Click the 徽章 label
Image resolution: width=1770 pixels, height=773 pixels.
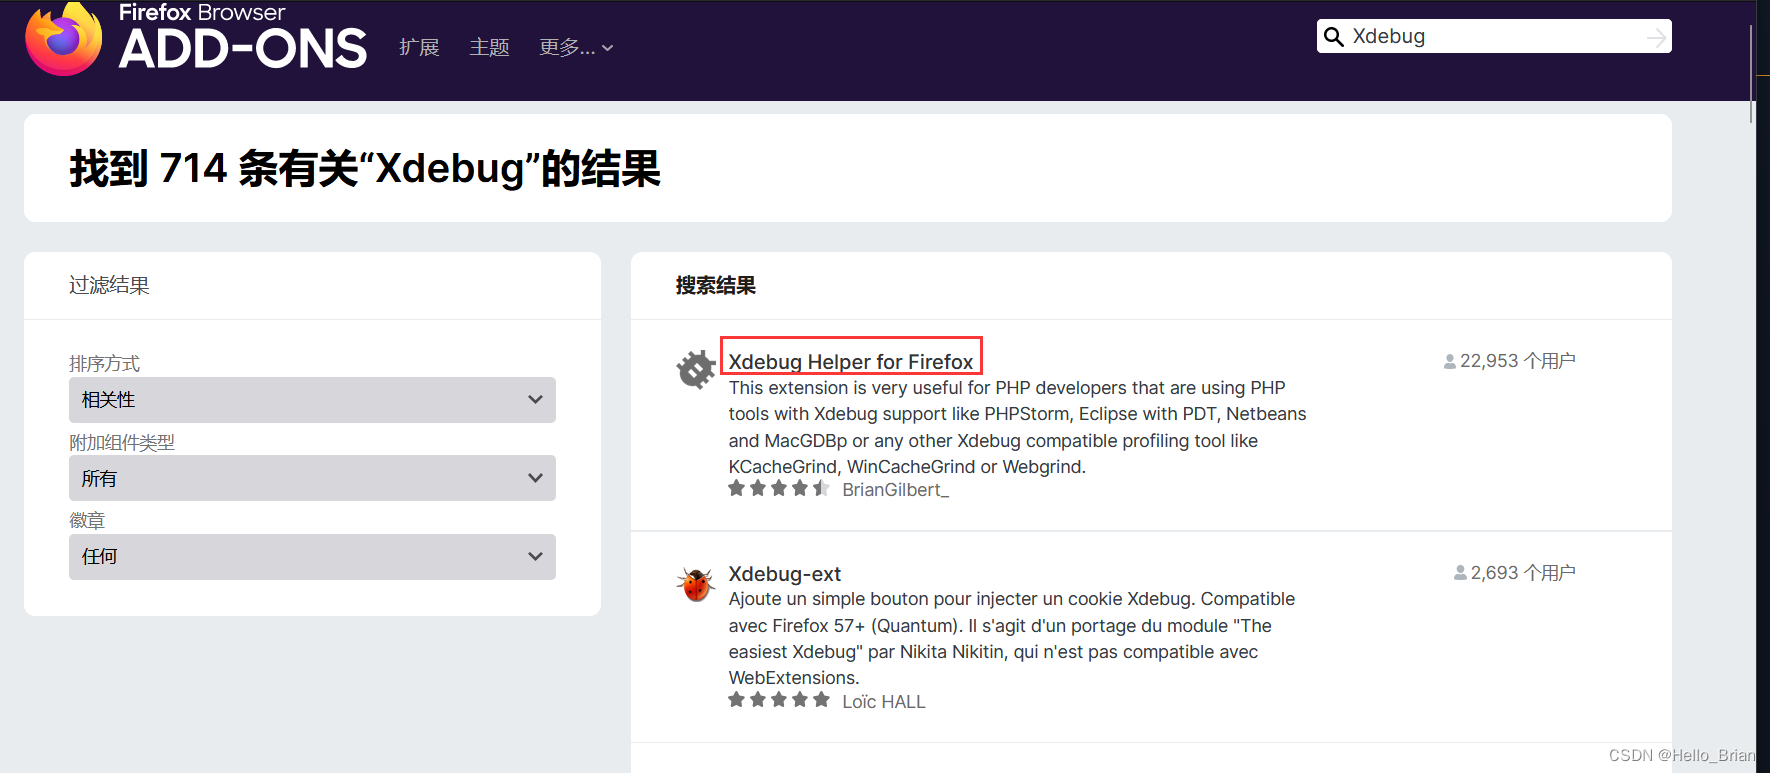[x=87, y=520]
